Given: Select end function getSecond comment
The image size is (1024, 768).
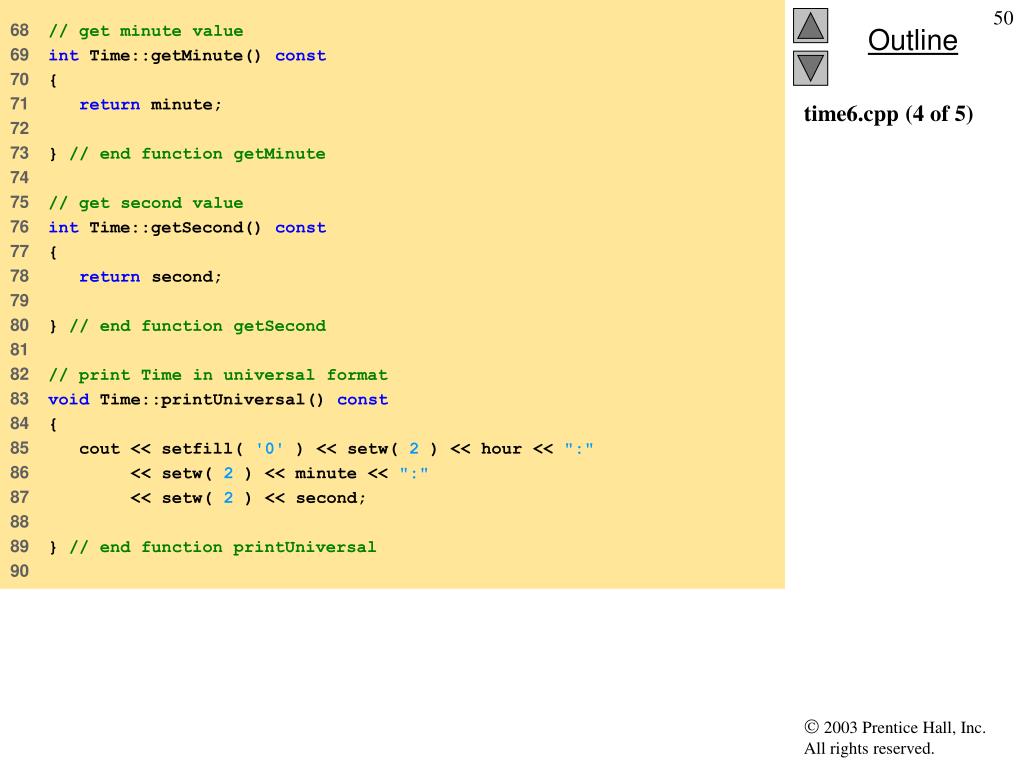Looking at the screenshot, I should coord(197,326).
